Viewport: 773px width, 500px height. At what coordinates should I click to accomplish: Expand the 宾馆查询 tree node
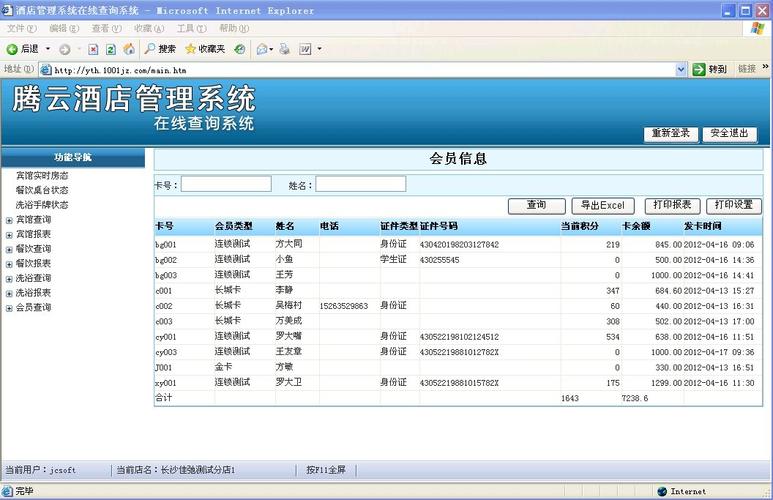click(9, 220)
